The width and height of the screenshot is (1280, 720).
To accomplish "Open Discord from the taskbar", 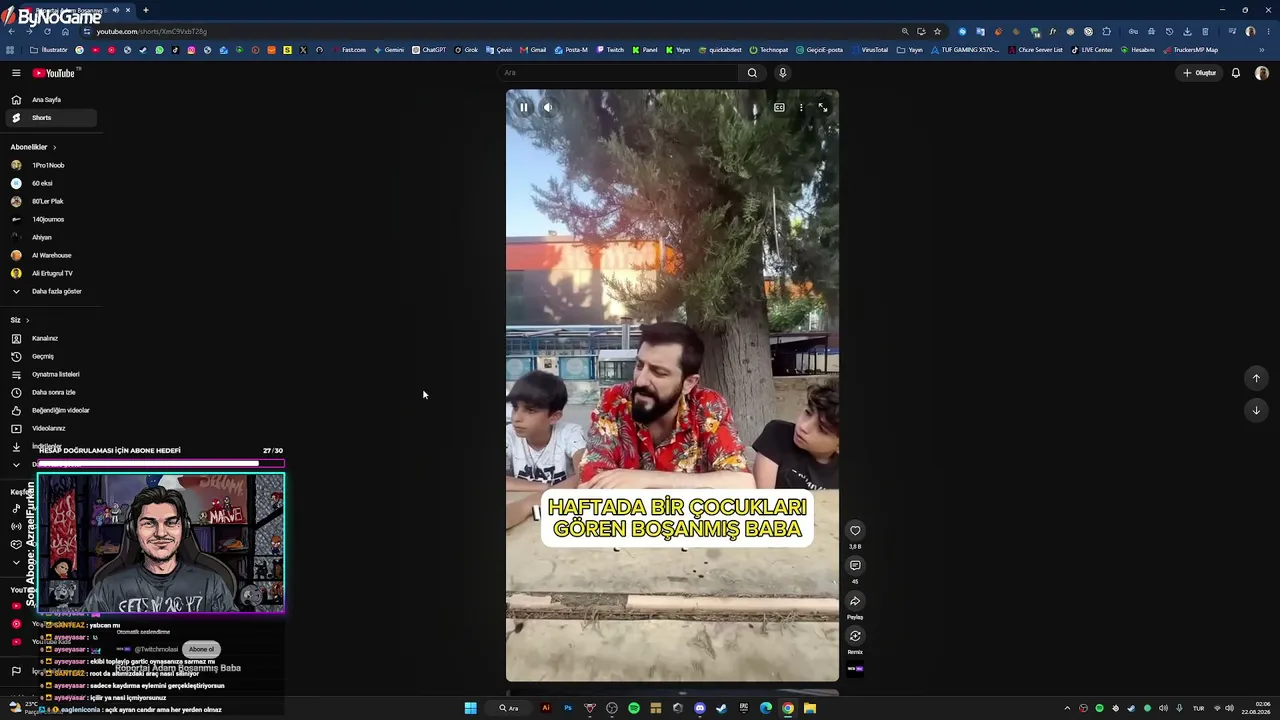I will pos(700,708).
